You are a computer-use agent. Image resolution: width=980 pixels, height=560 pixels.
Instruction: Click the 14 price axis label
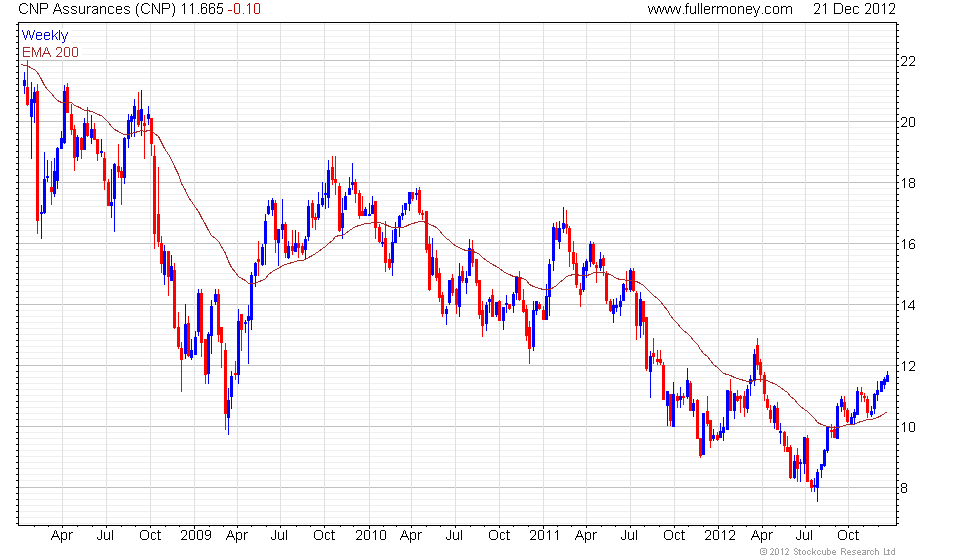pos(908,305)
